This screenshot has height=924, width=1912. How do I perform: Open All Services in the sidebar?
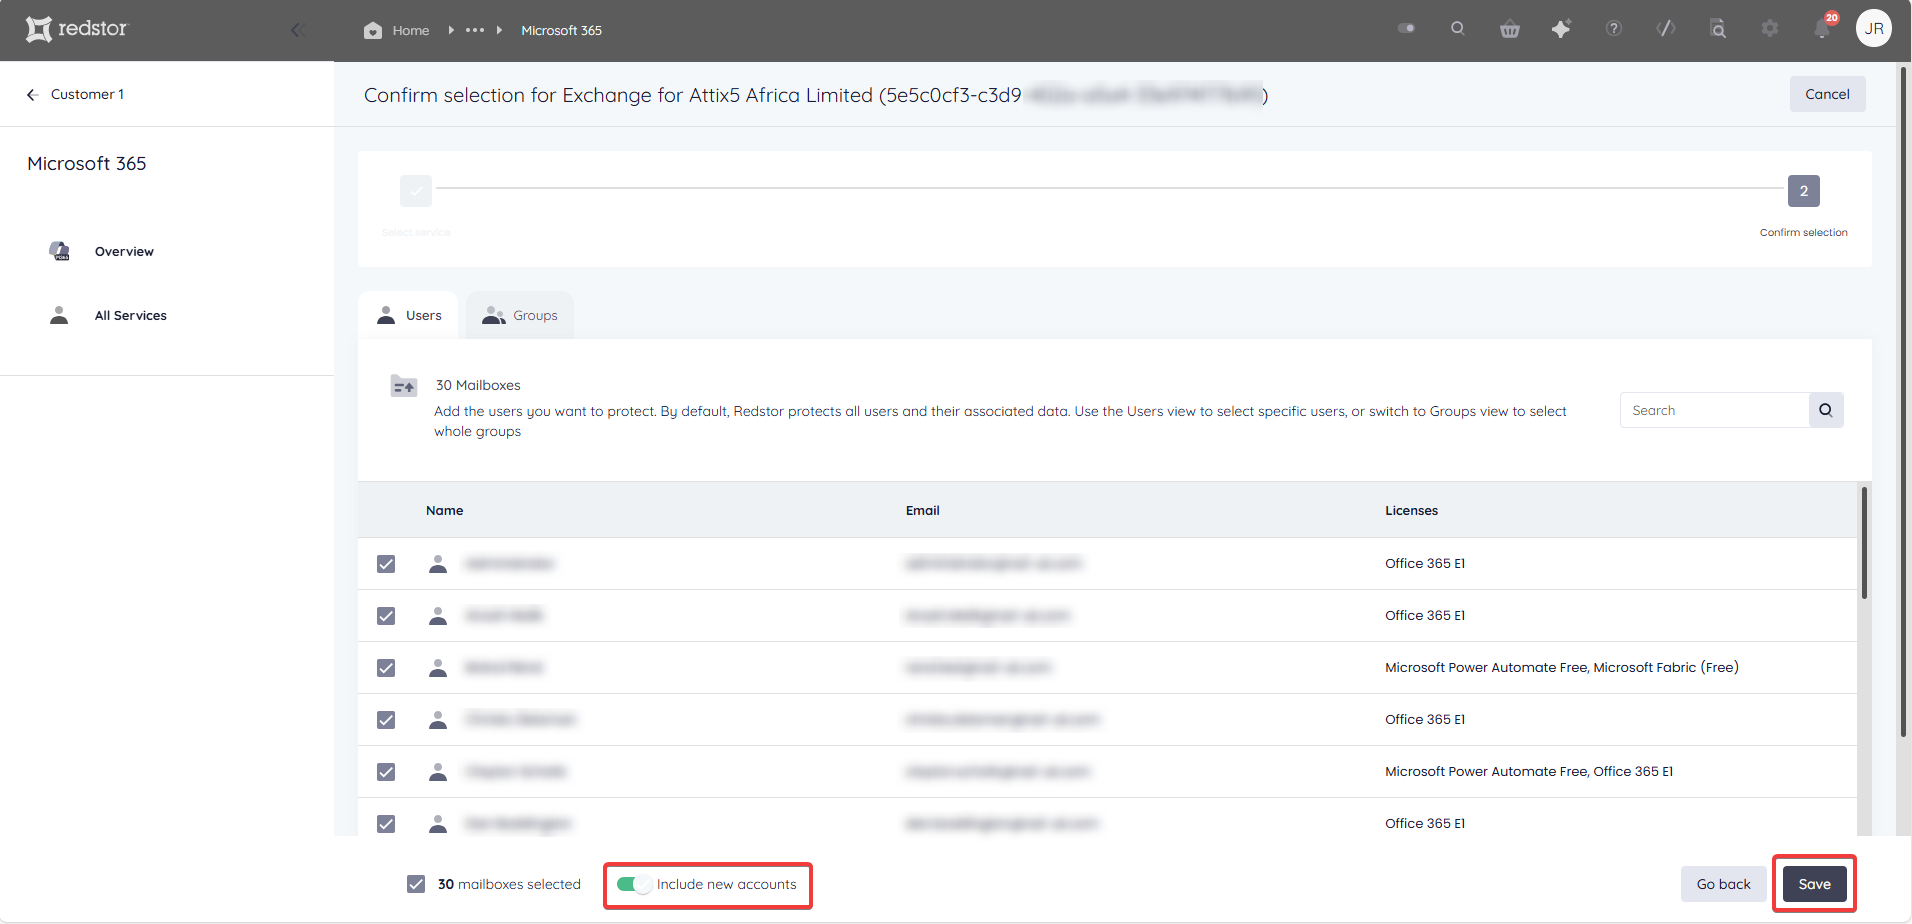[131, 315]
